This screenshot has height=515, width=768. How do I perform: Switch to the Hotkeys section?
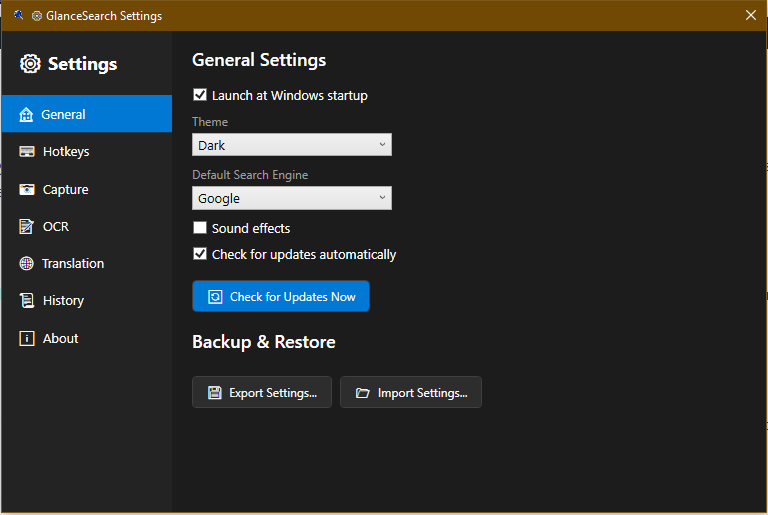87,151
